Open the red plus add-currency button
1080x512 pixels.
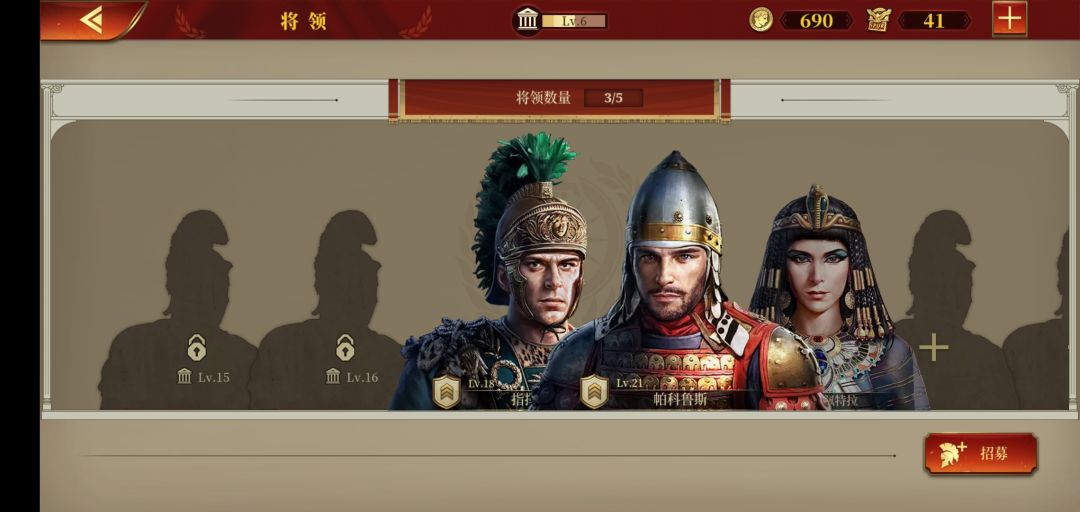(x=1009, y=19)
